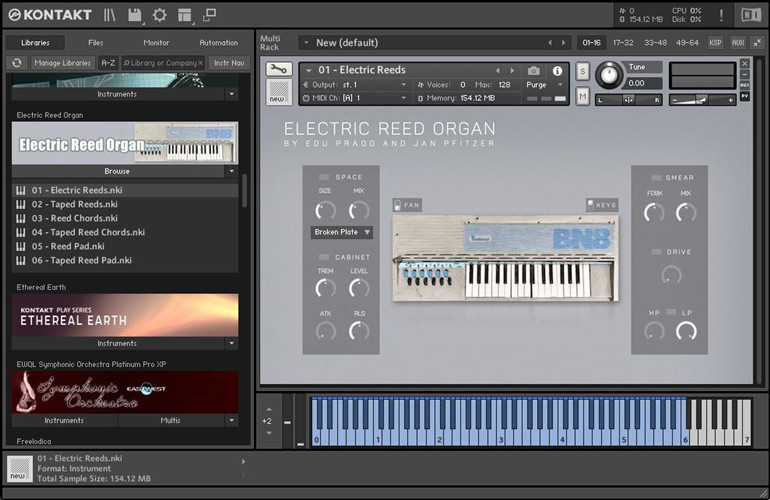Click Browse under Electric Reed Organ

(117, 171)
